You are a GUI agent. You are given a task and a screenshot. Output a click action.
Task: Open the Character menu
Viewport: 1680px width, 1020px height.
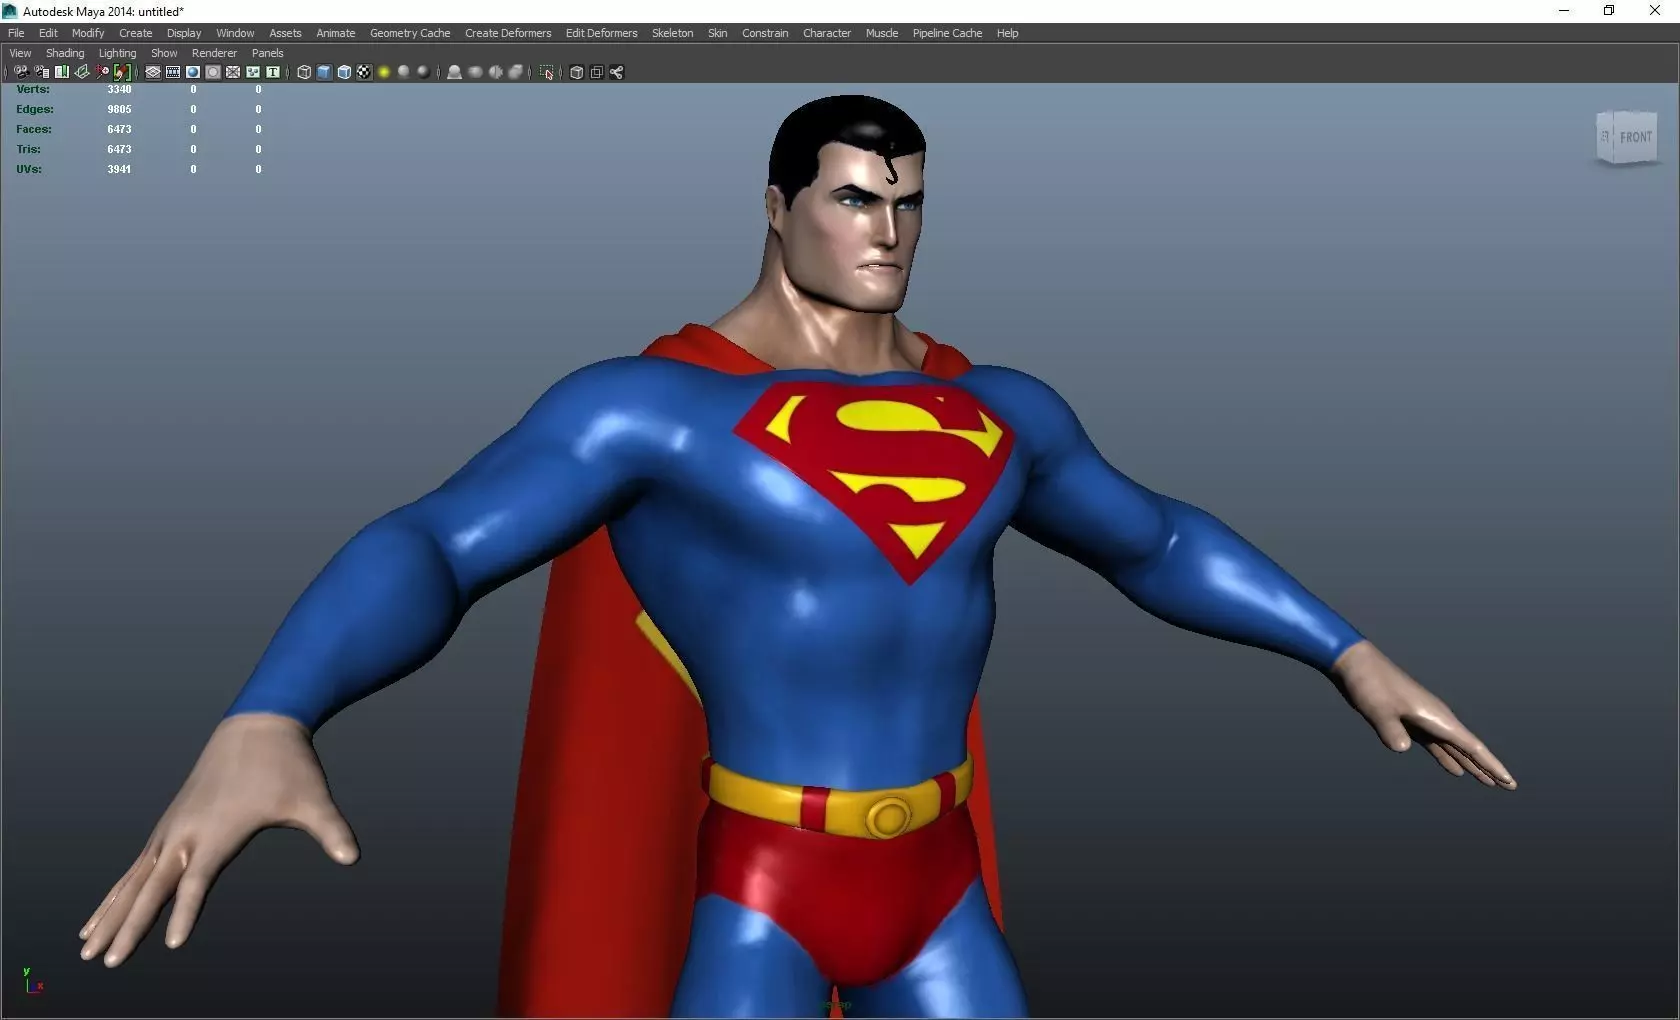pos(827,33)
